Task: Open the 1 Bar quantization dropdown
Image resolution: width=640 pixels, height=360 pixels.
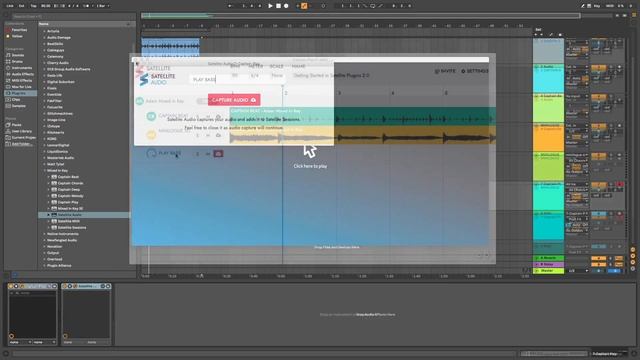Action: (x=102, y=6)
